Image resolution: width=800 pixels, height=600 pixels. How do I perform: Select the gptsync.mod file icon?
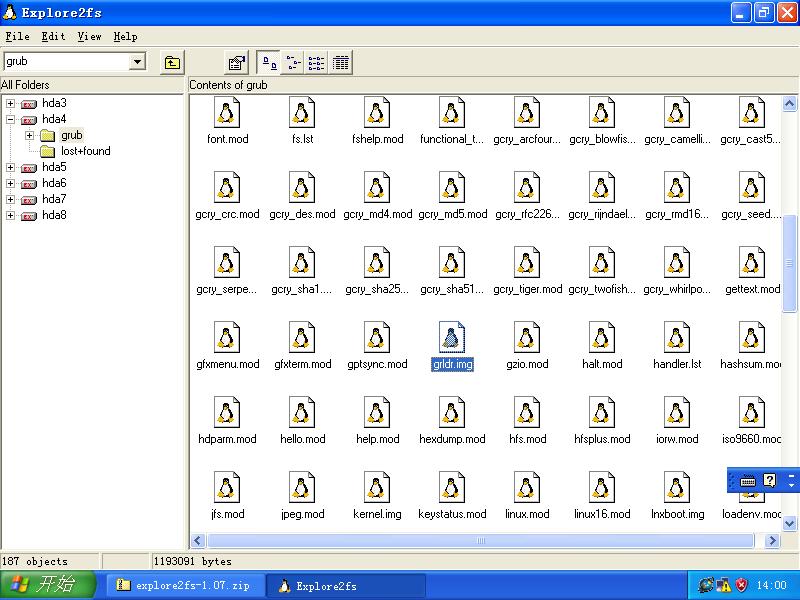[377, 337]
